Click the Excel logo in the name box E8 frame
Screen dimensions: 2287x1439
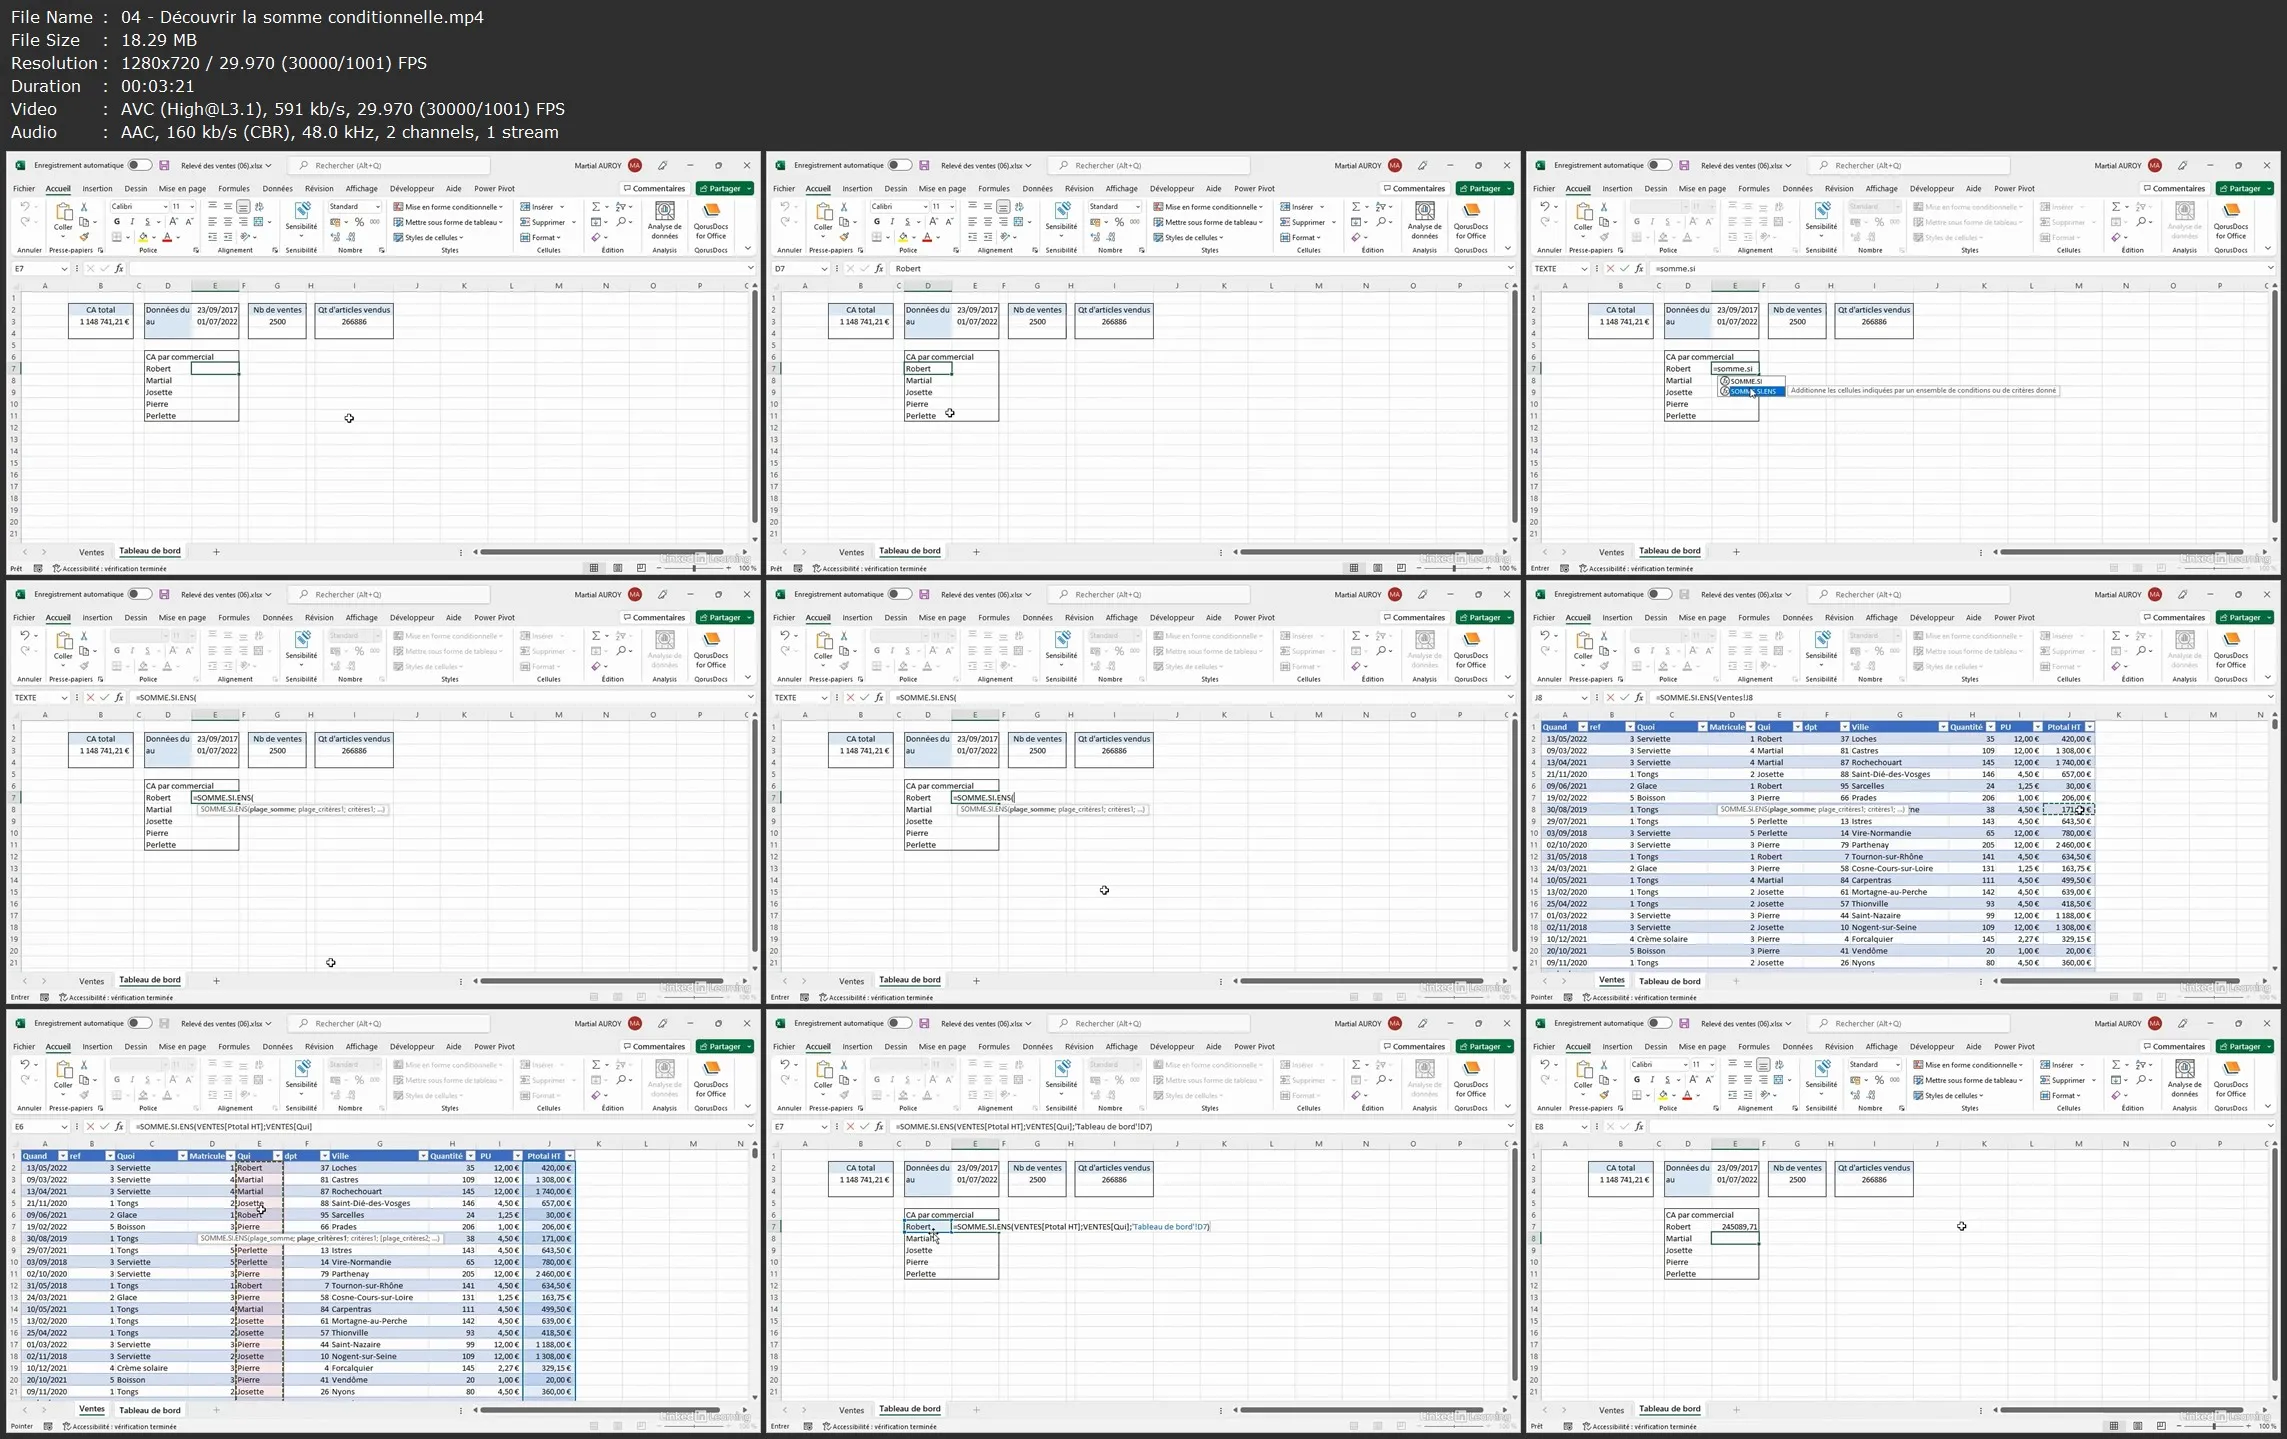click(x=1541, y=1023)
